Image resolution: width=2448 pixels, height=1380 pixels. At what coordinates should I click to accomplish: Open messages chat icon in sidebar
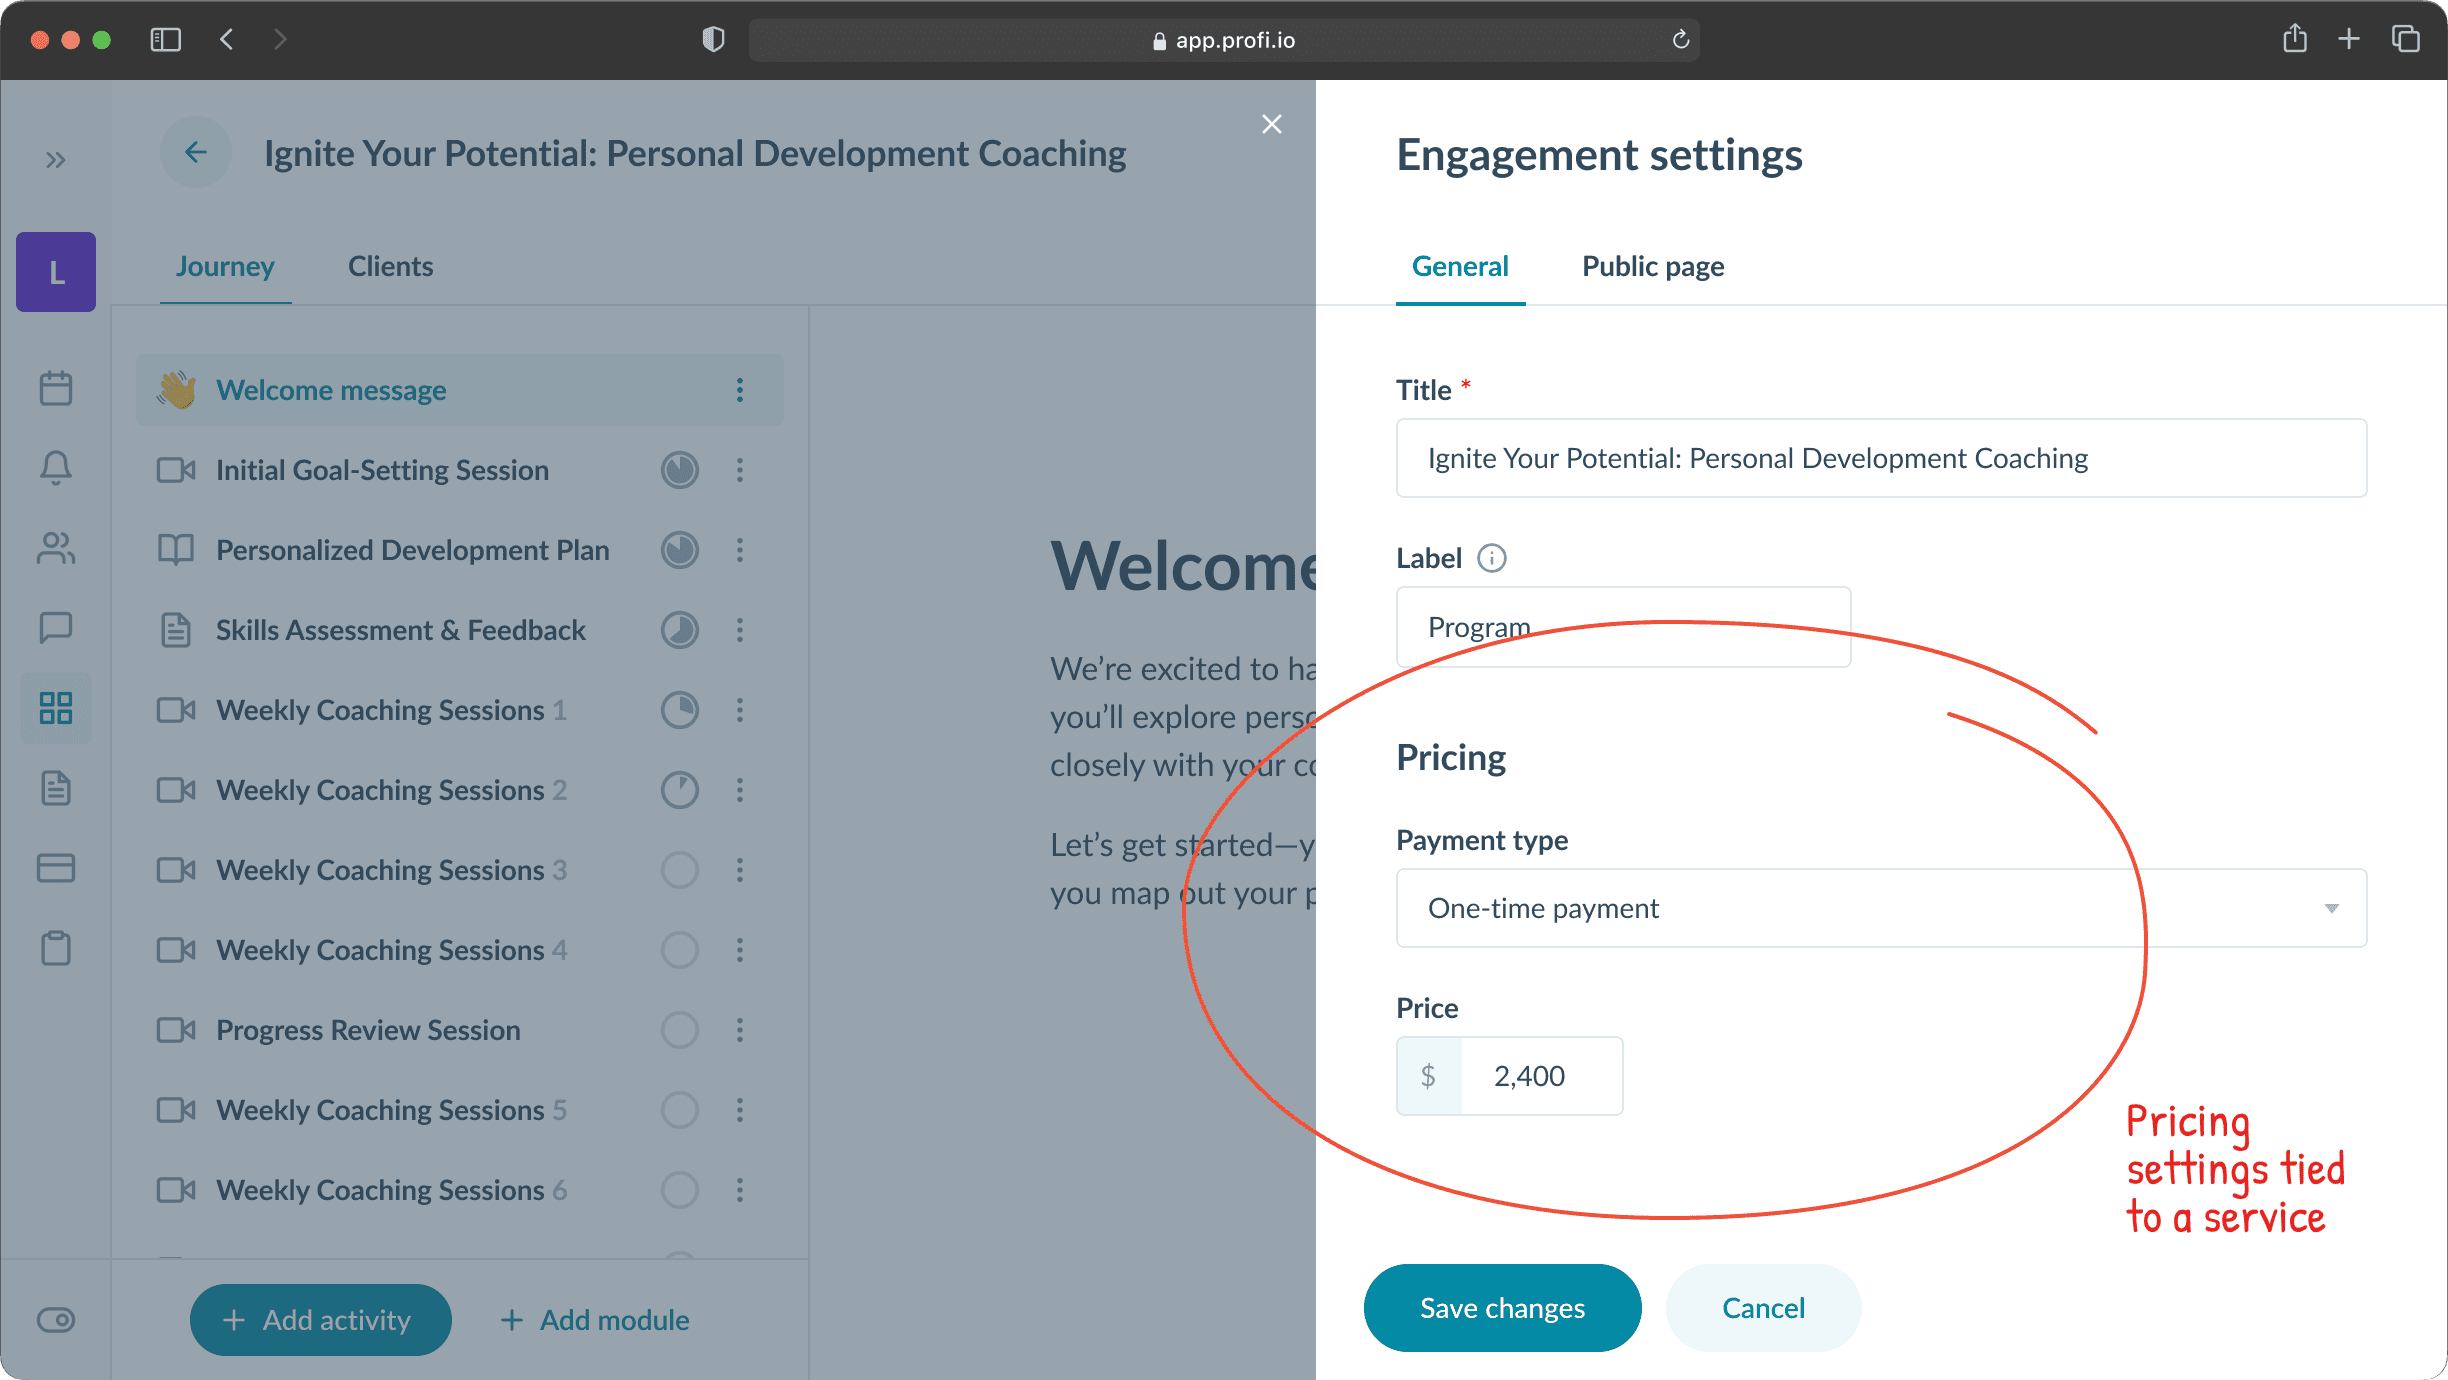[x=56, y=628]
